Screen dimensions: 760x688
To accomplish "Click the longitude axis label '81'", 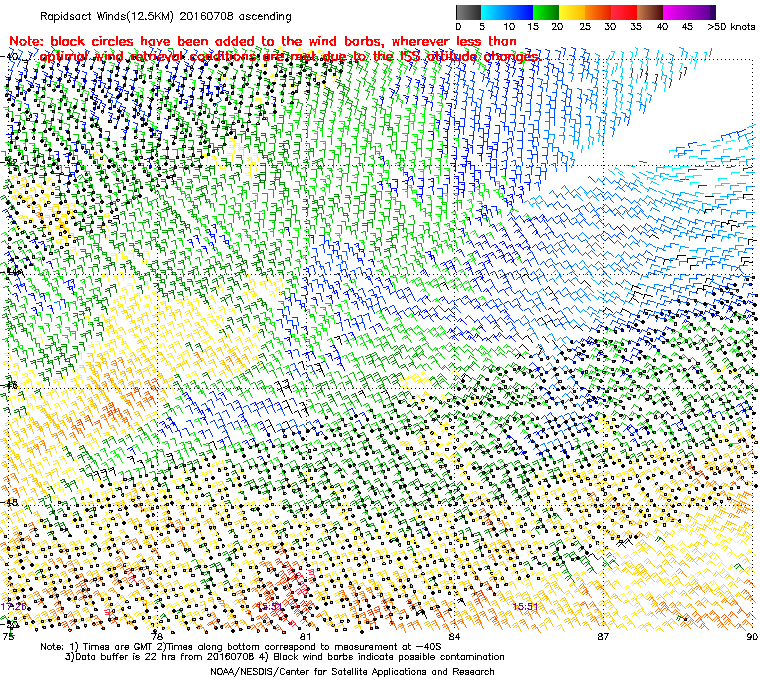I will (x=305, y=636).
